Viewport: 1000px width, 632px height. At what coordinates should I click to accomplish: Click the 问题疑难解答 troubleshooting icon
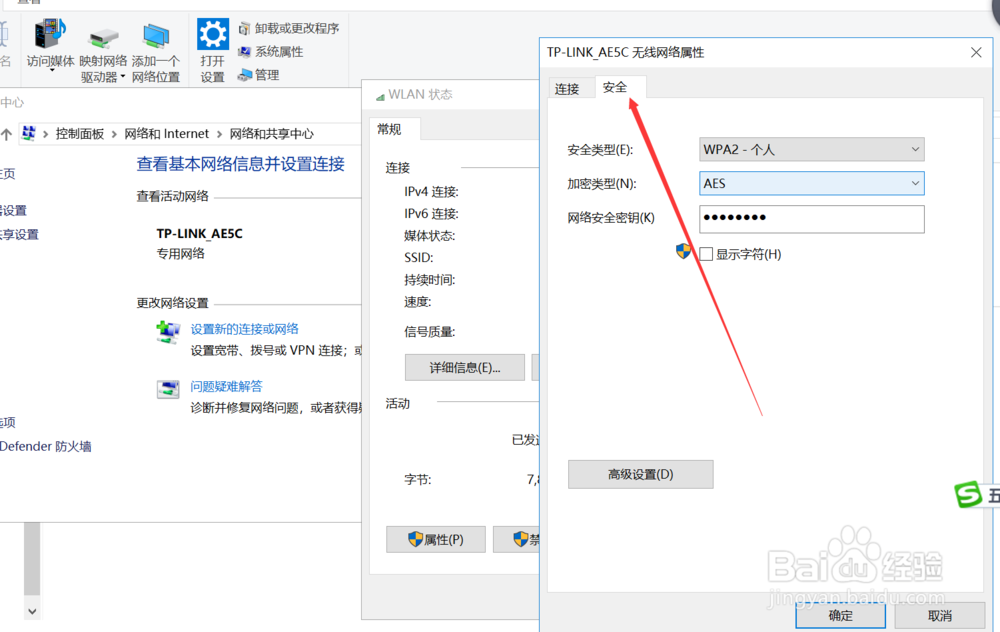tap(168, 388)
